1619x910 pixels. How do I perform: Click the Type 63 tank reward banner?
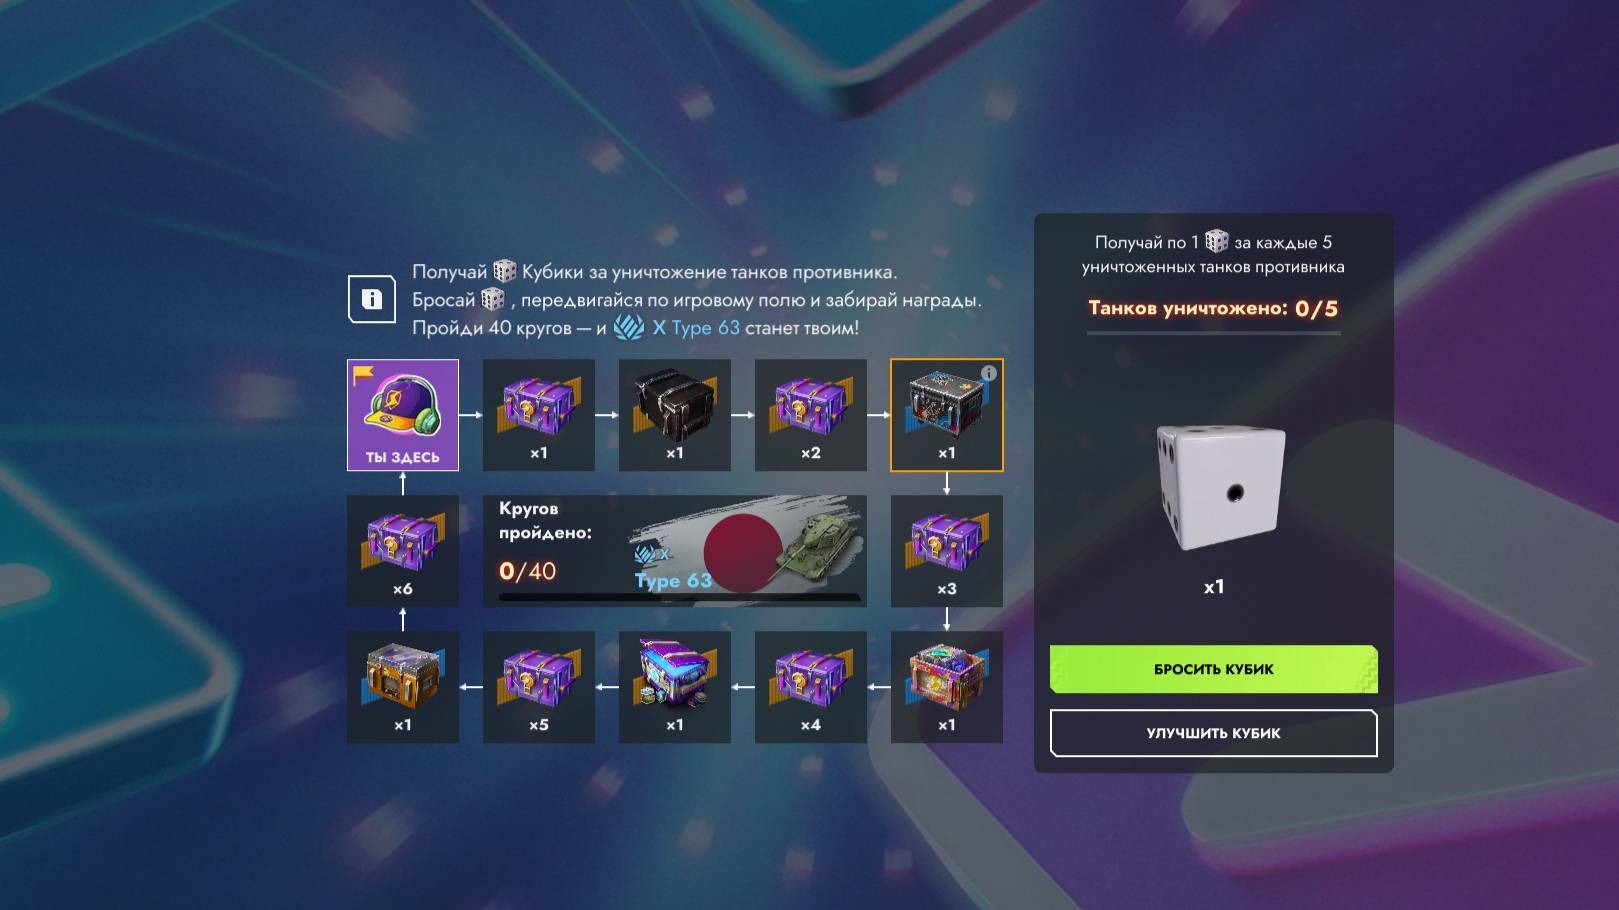[675, 551]
